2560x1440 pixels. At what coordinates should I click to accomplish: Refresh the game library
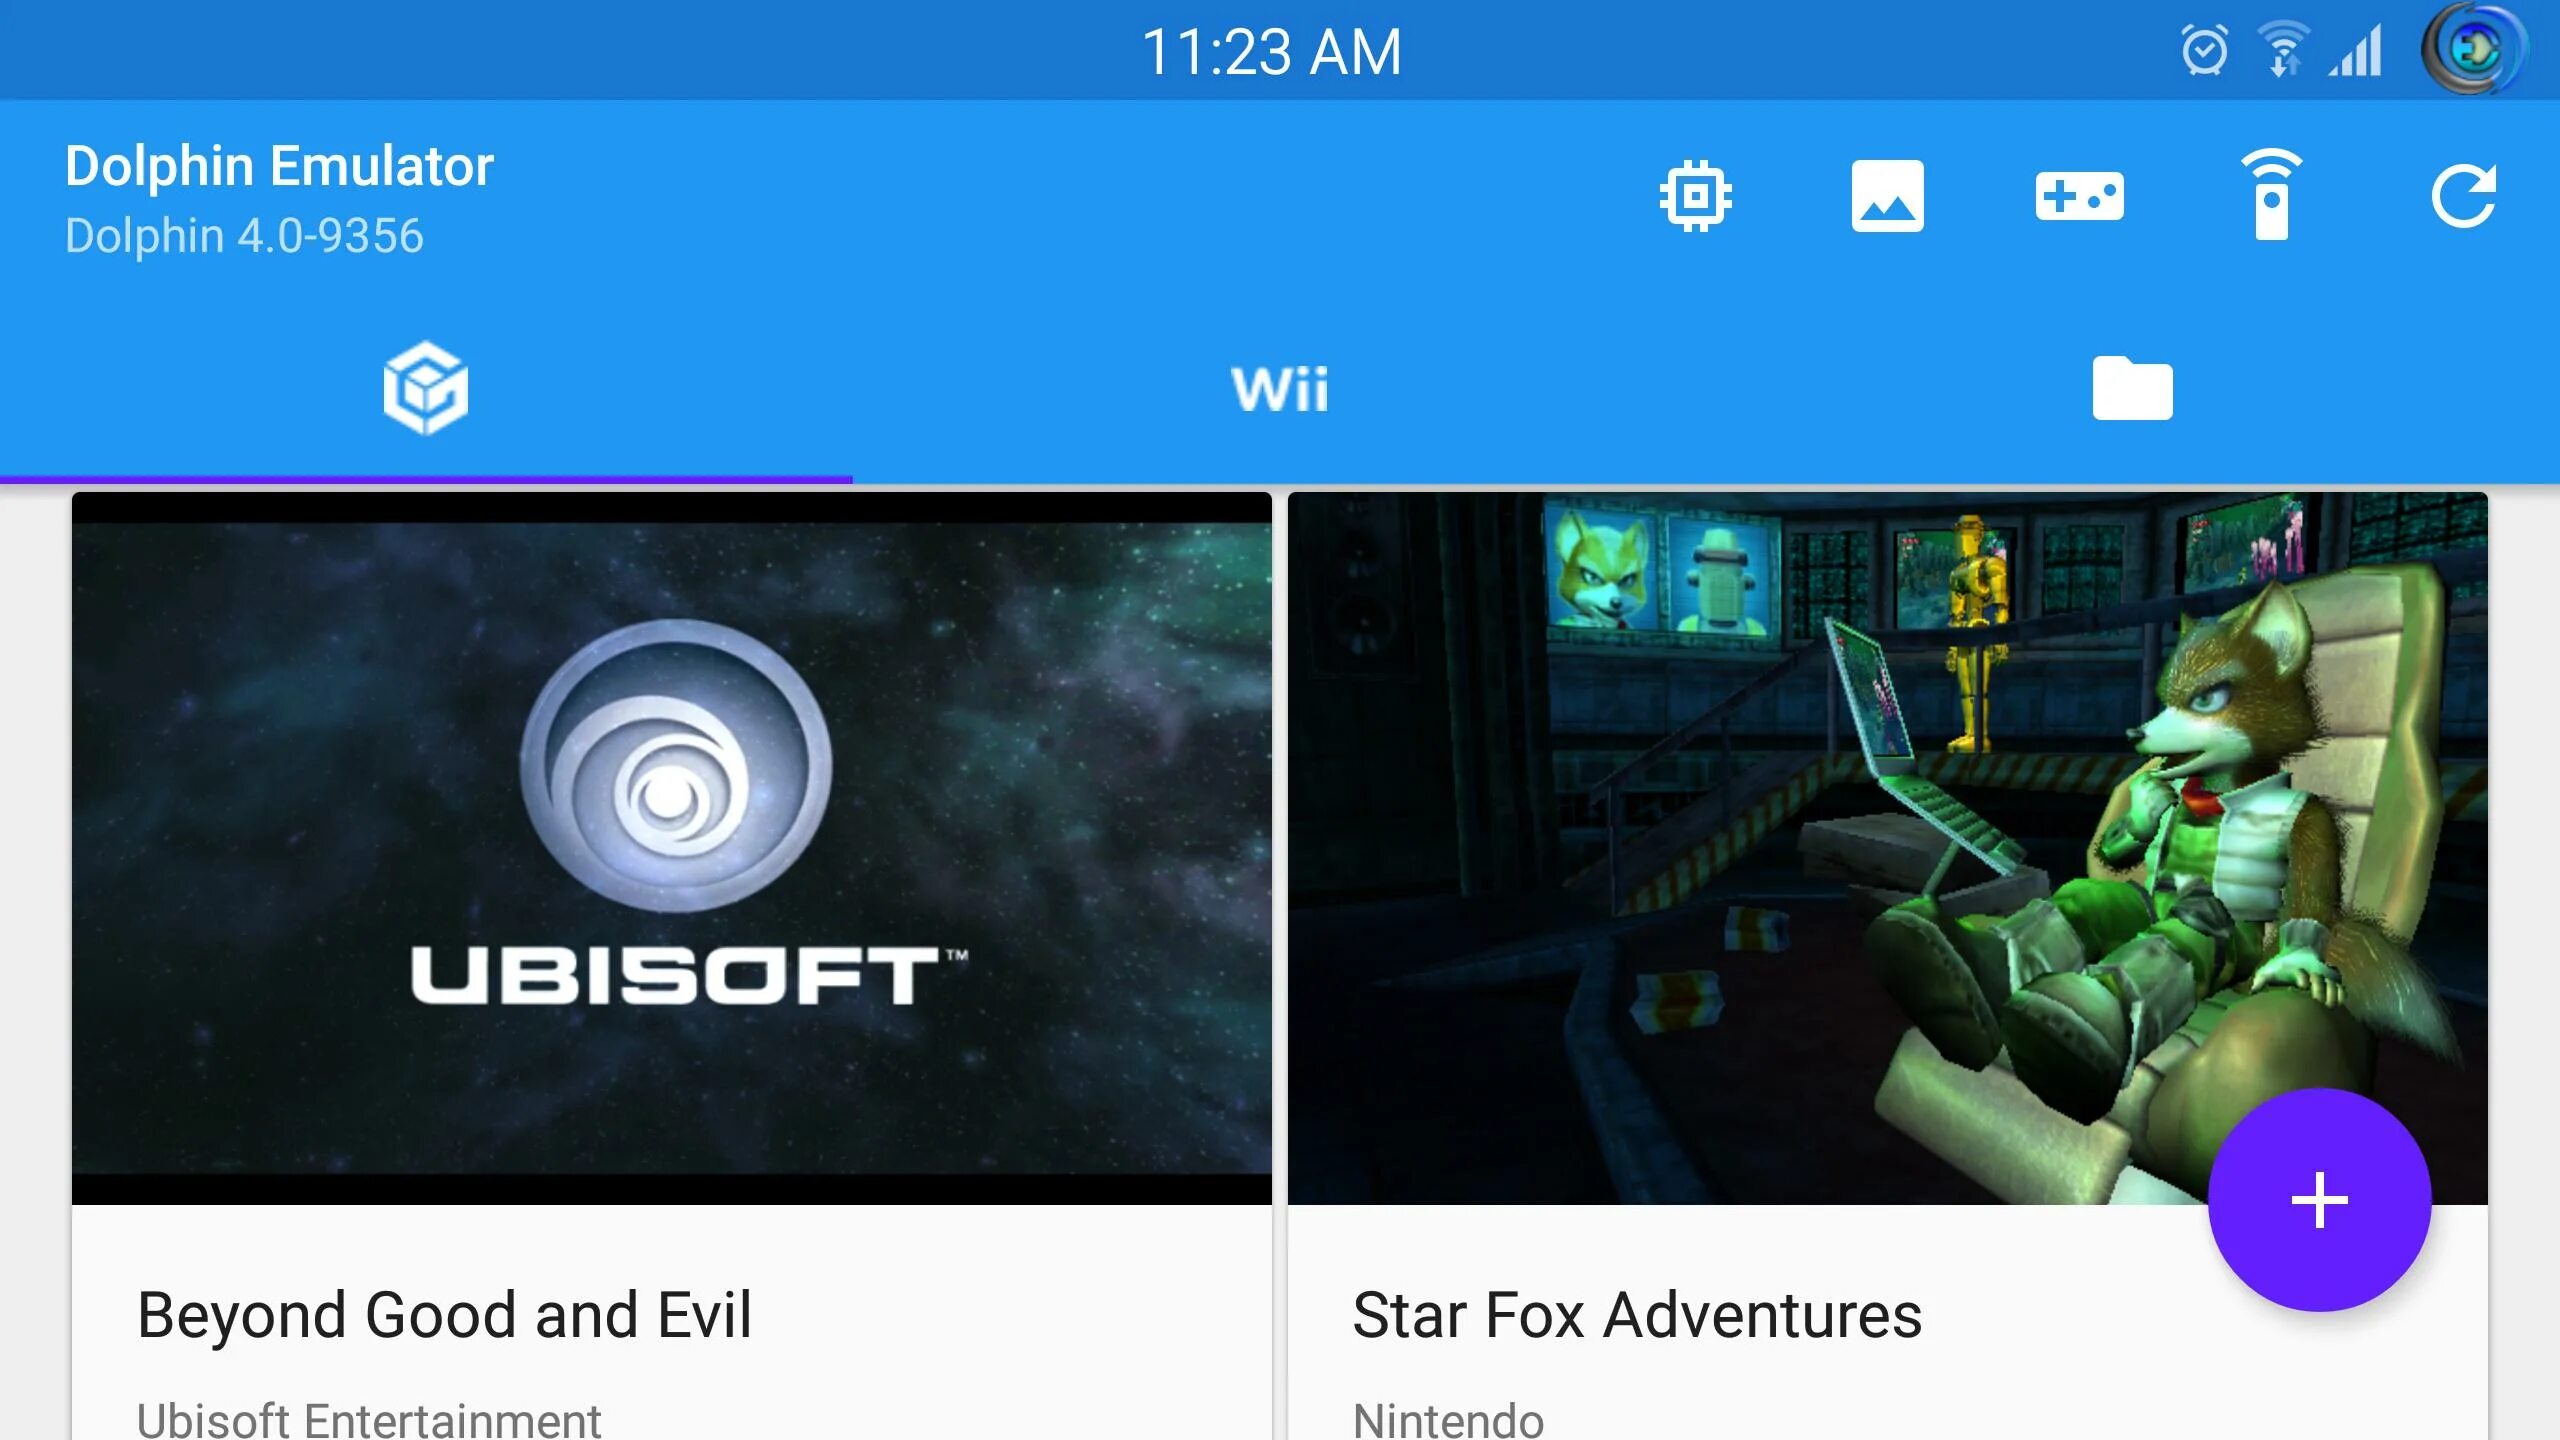click(2464, 196)
